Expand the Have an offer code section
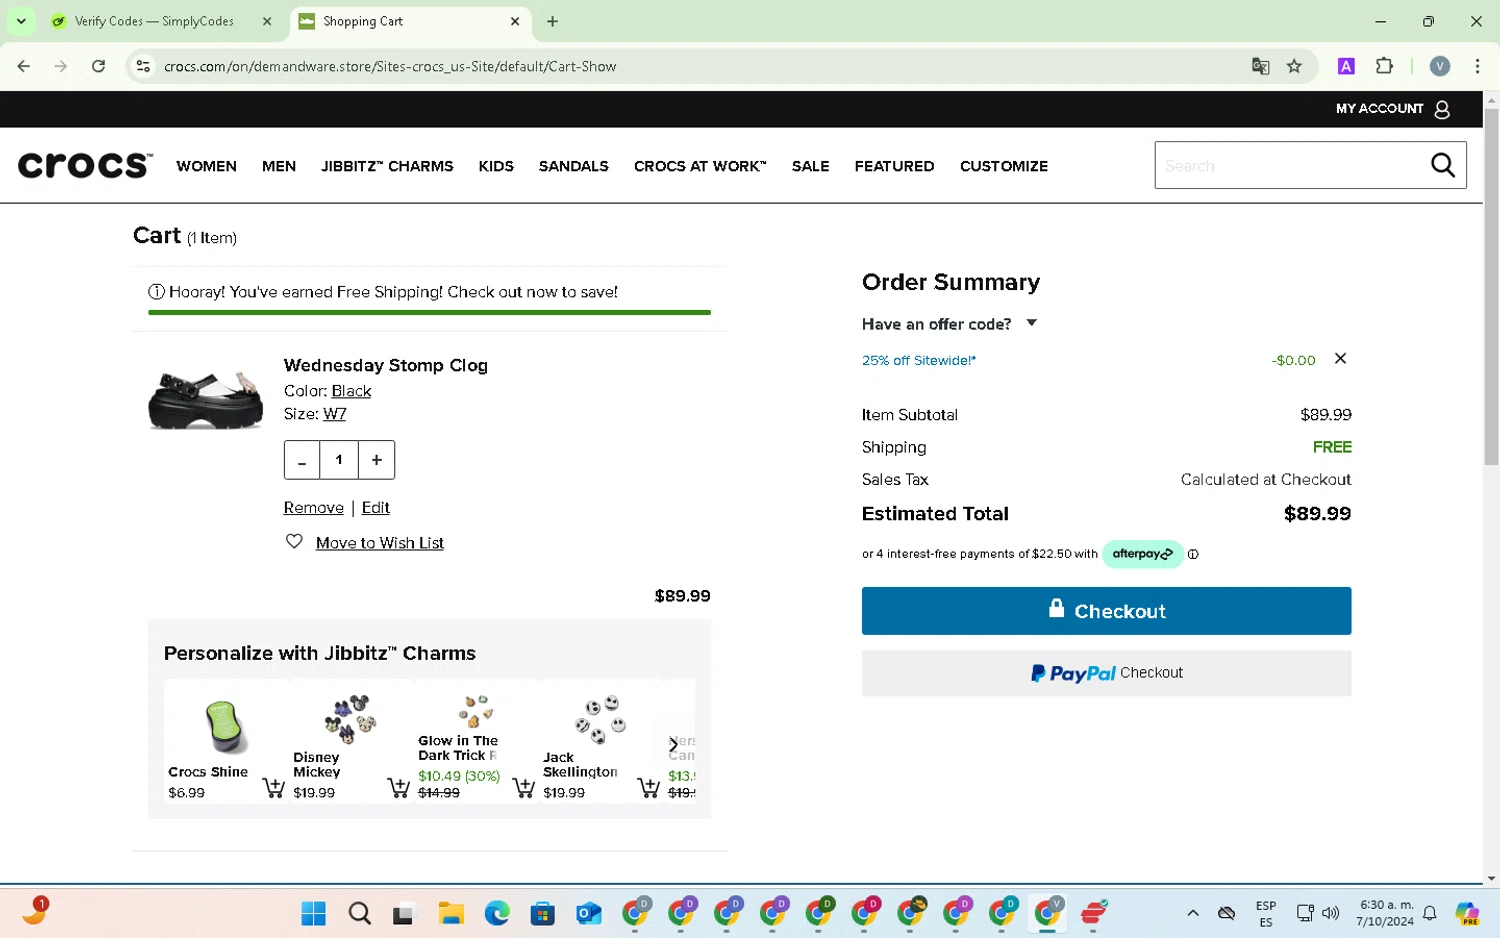Screen dimensions: 1500x938 [950, 324]
